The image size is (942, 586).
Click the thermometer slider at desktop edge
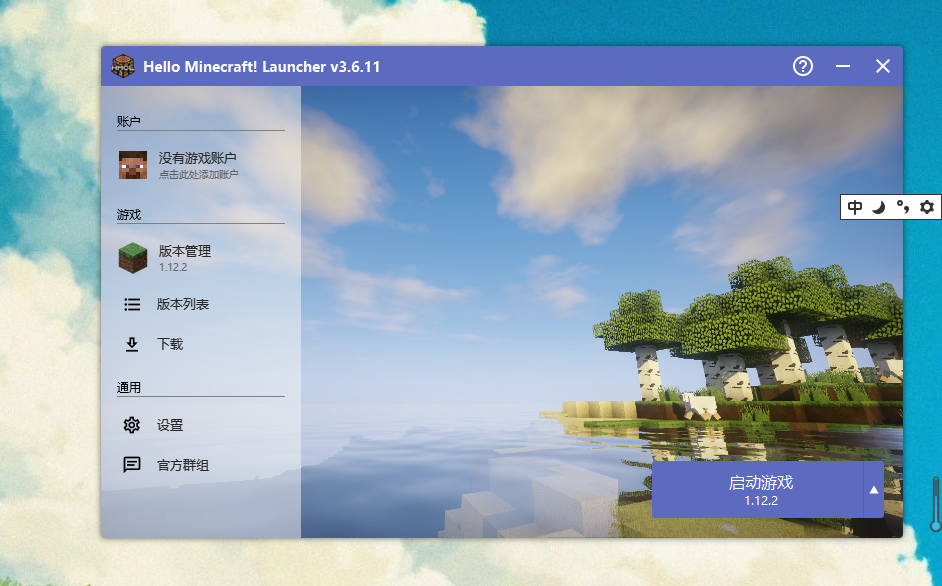pyautogui.click(x=935, y=503)
